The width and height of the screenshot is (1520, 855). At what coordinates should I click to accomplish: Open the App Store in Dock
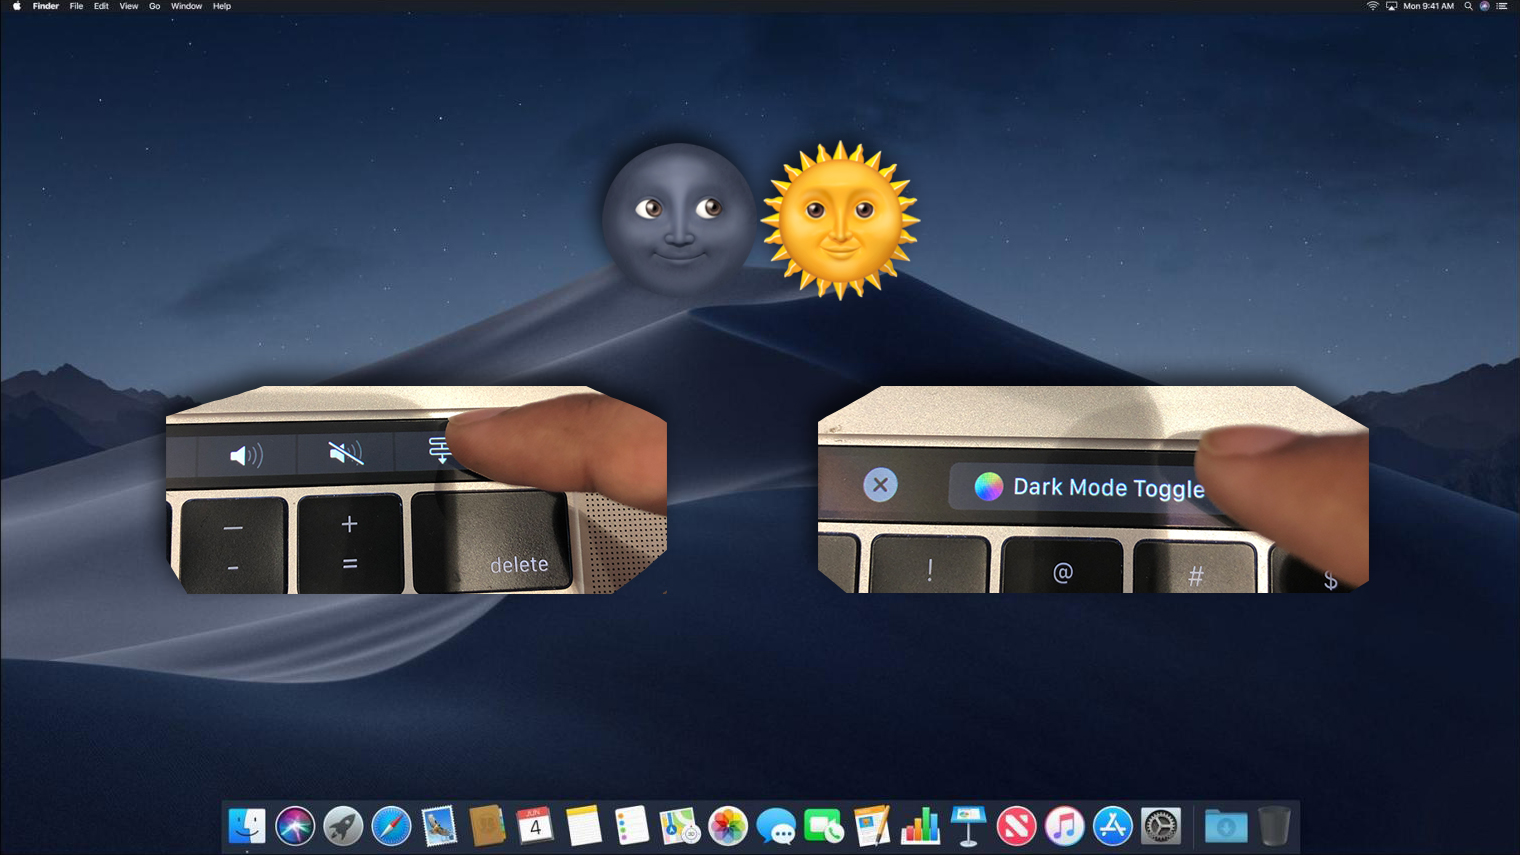(x=1112, y=827)
